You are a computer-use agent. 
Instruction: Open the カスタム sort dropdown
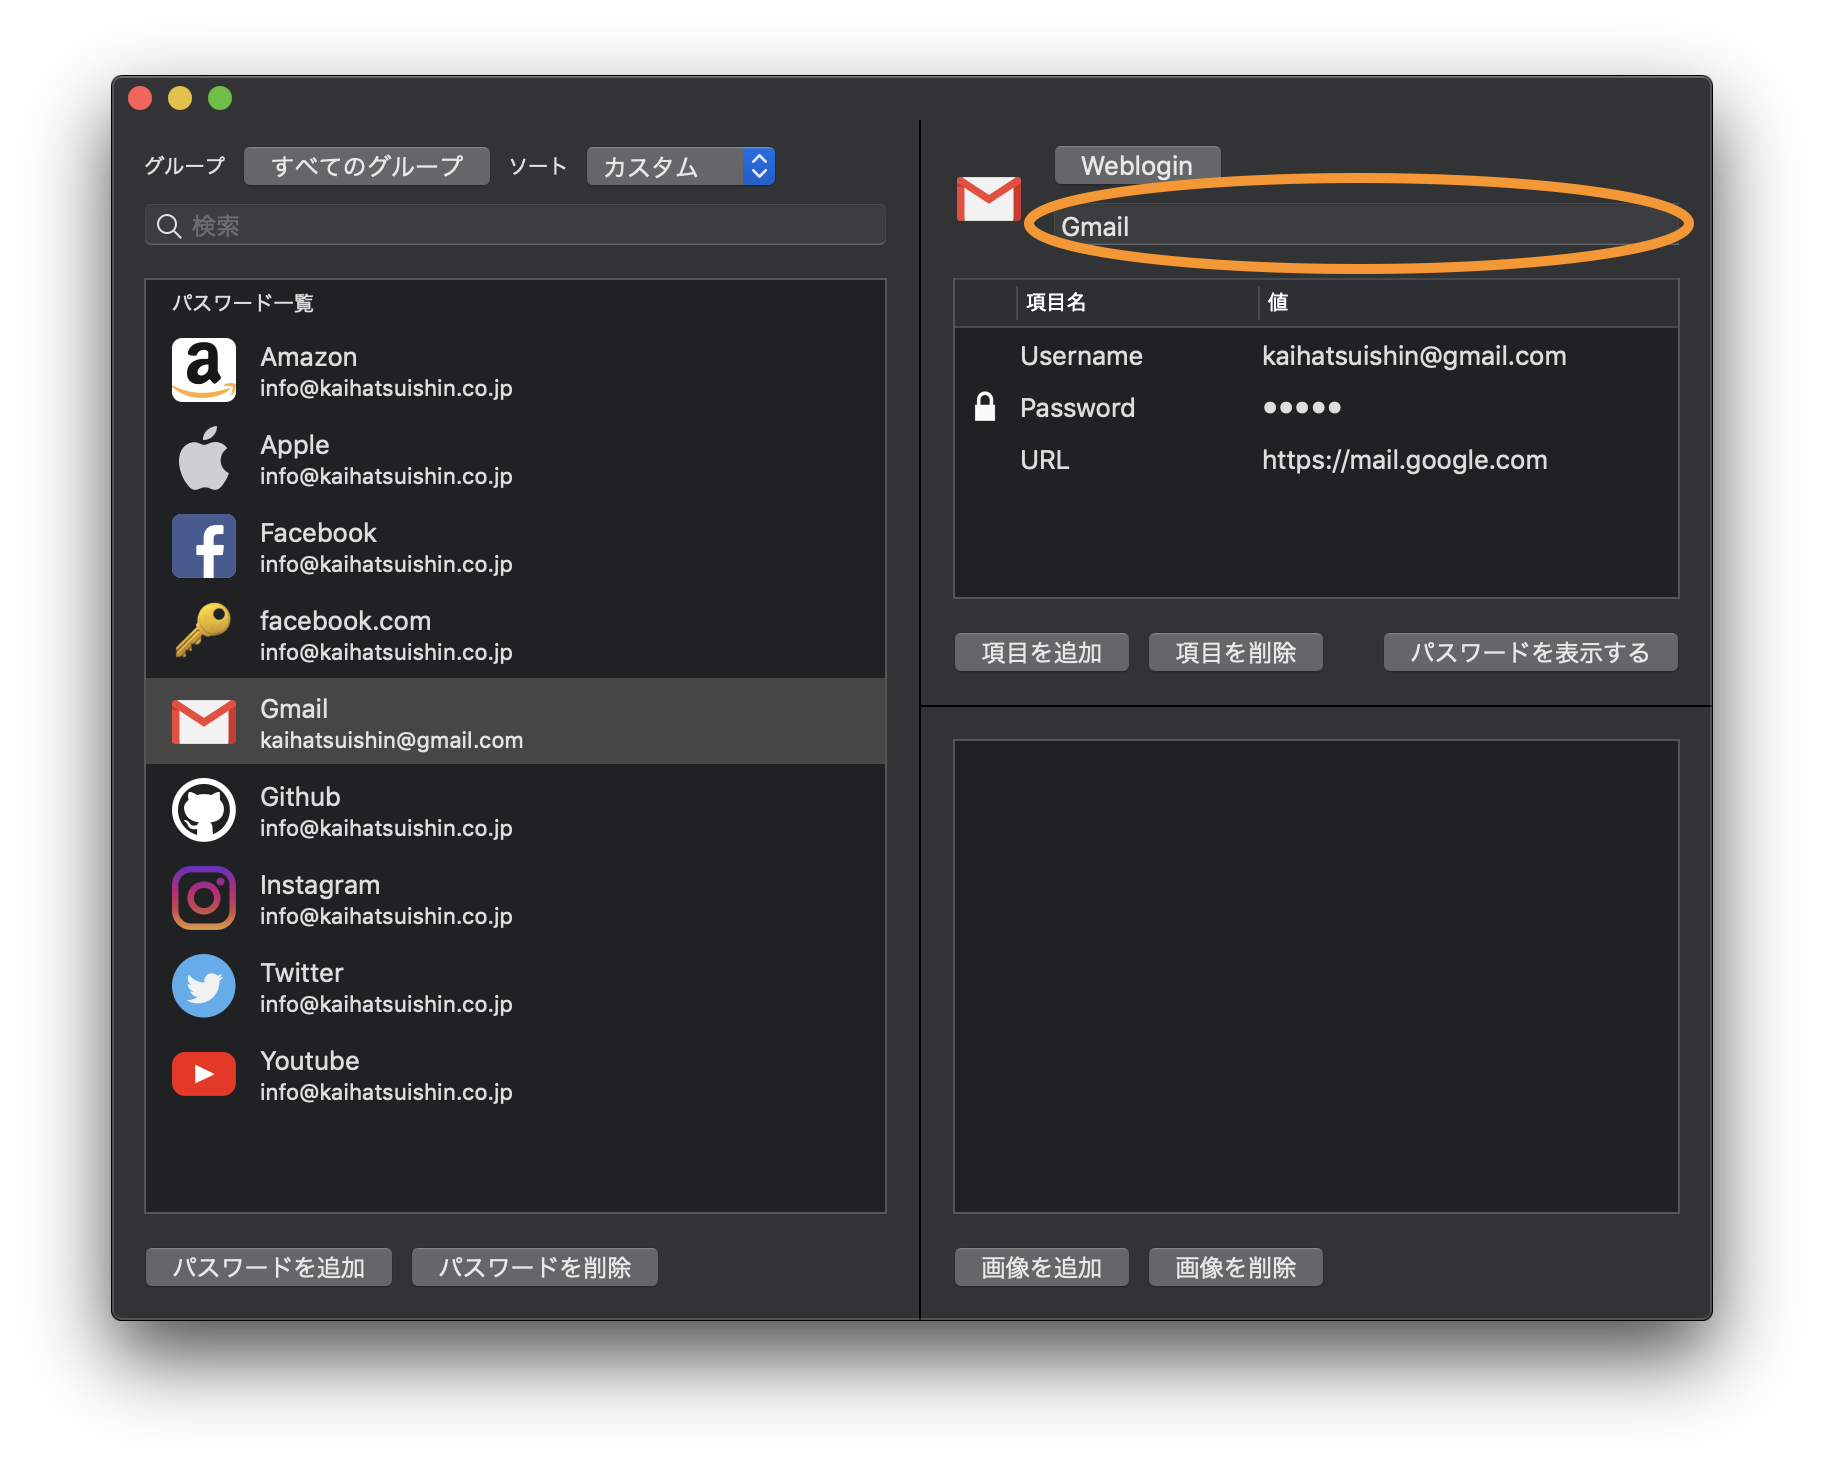[x=680, y=166]
